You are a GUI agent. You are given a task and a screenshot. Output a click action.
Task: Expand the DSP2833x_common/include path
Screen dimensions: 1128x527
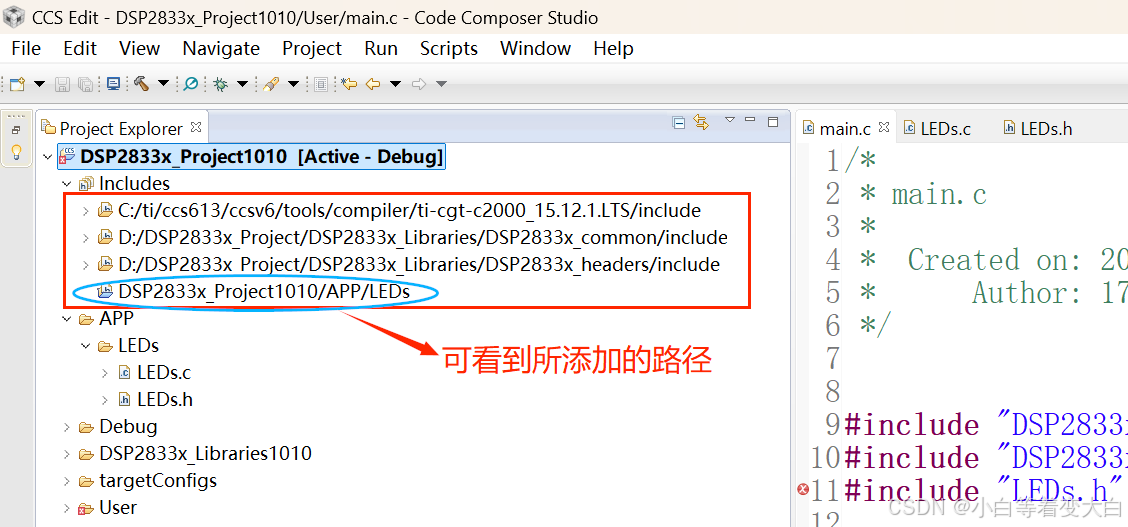tap(86, 237)
